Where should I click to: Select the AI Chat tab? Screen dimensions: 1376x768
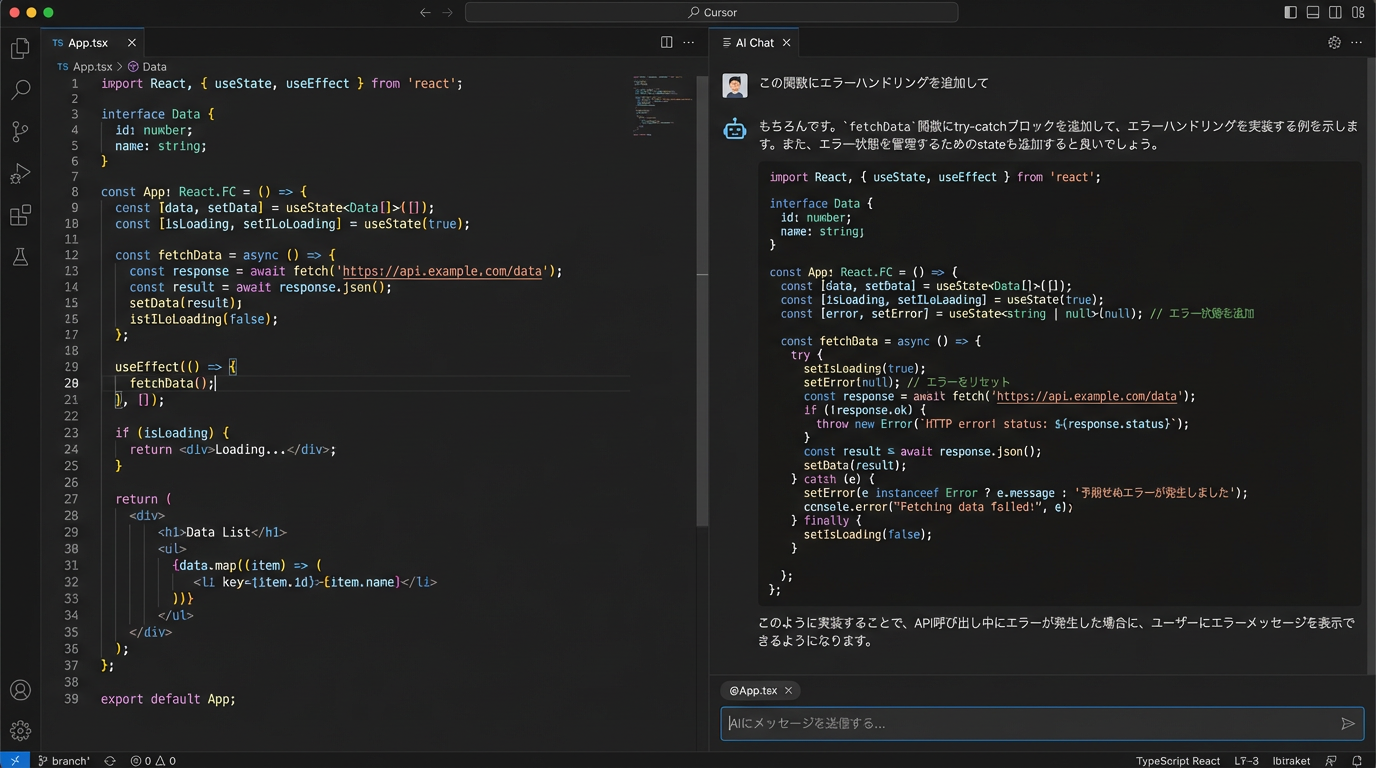[x=753, y=42]
